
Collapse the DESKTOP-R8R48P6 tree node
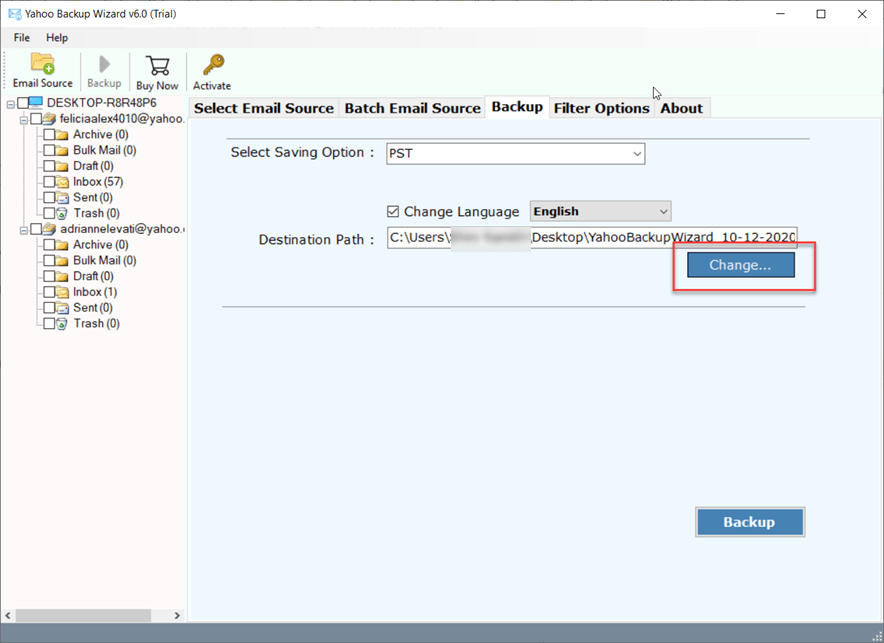pyautogui.click(x=11, y=104)
